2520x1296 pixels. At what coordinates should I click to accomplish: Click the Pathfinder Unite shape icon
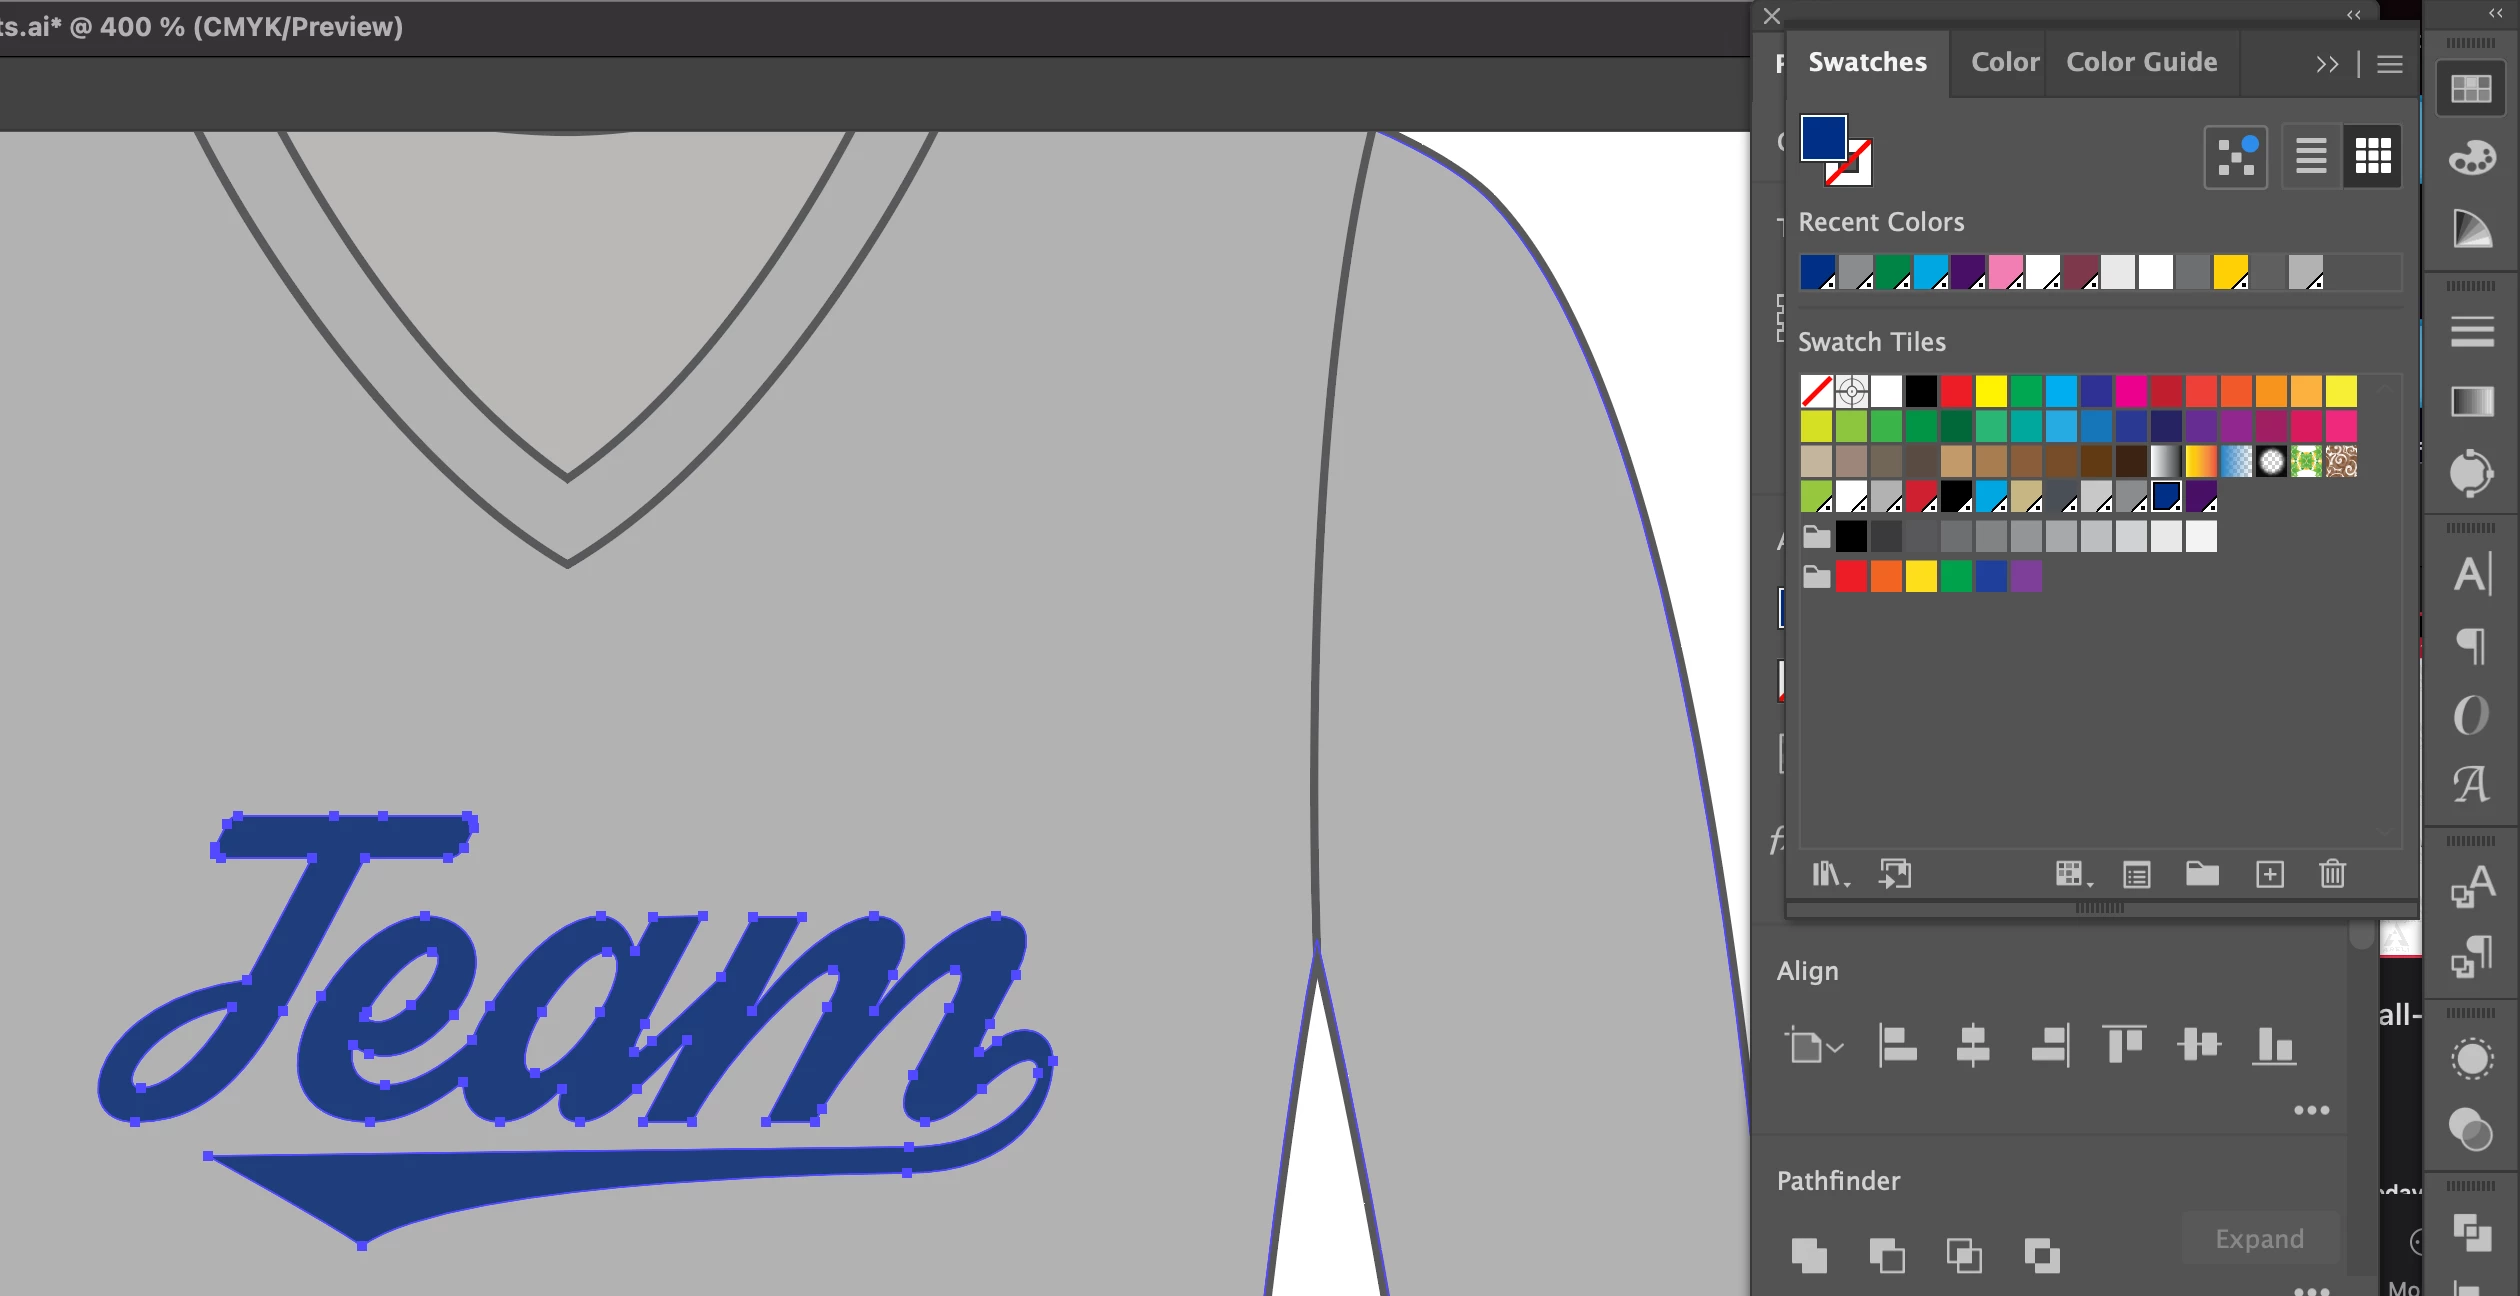(1809, 1255)
